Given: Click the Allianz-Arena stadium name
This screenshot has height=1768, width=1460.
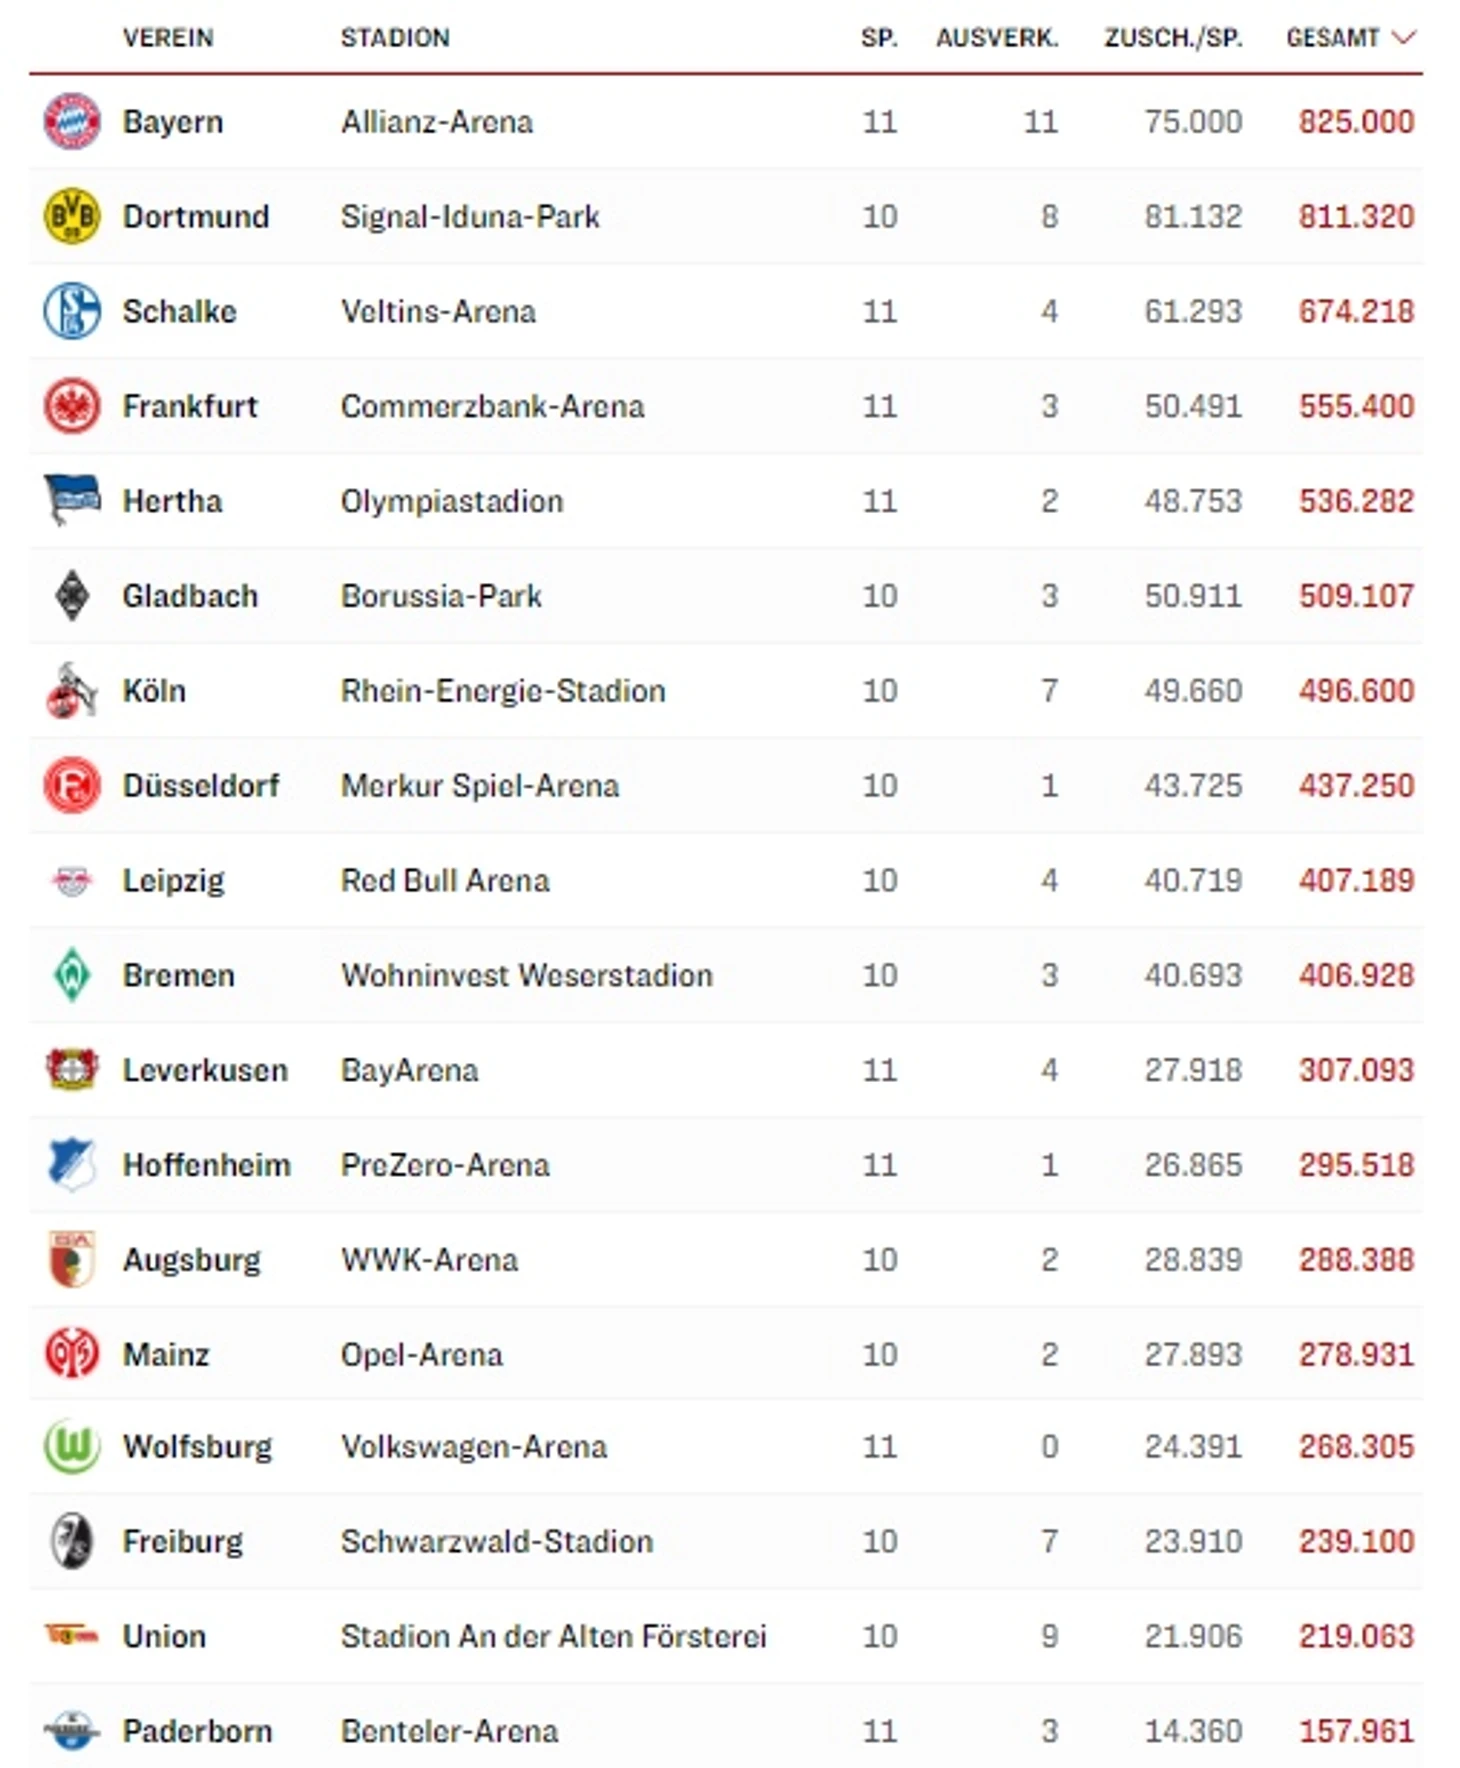Looking at the screenshot, I should pyautogui.click(x=437, y=122).
